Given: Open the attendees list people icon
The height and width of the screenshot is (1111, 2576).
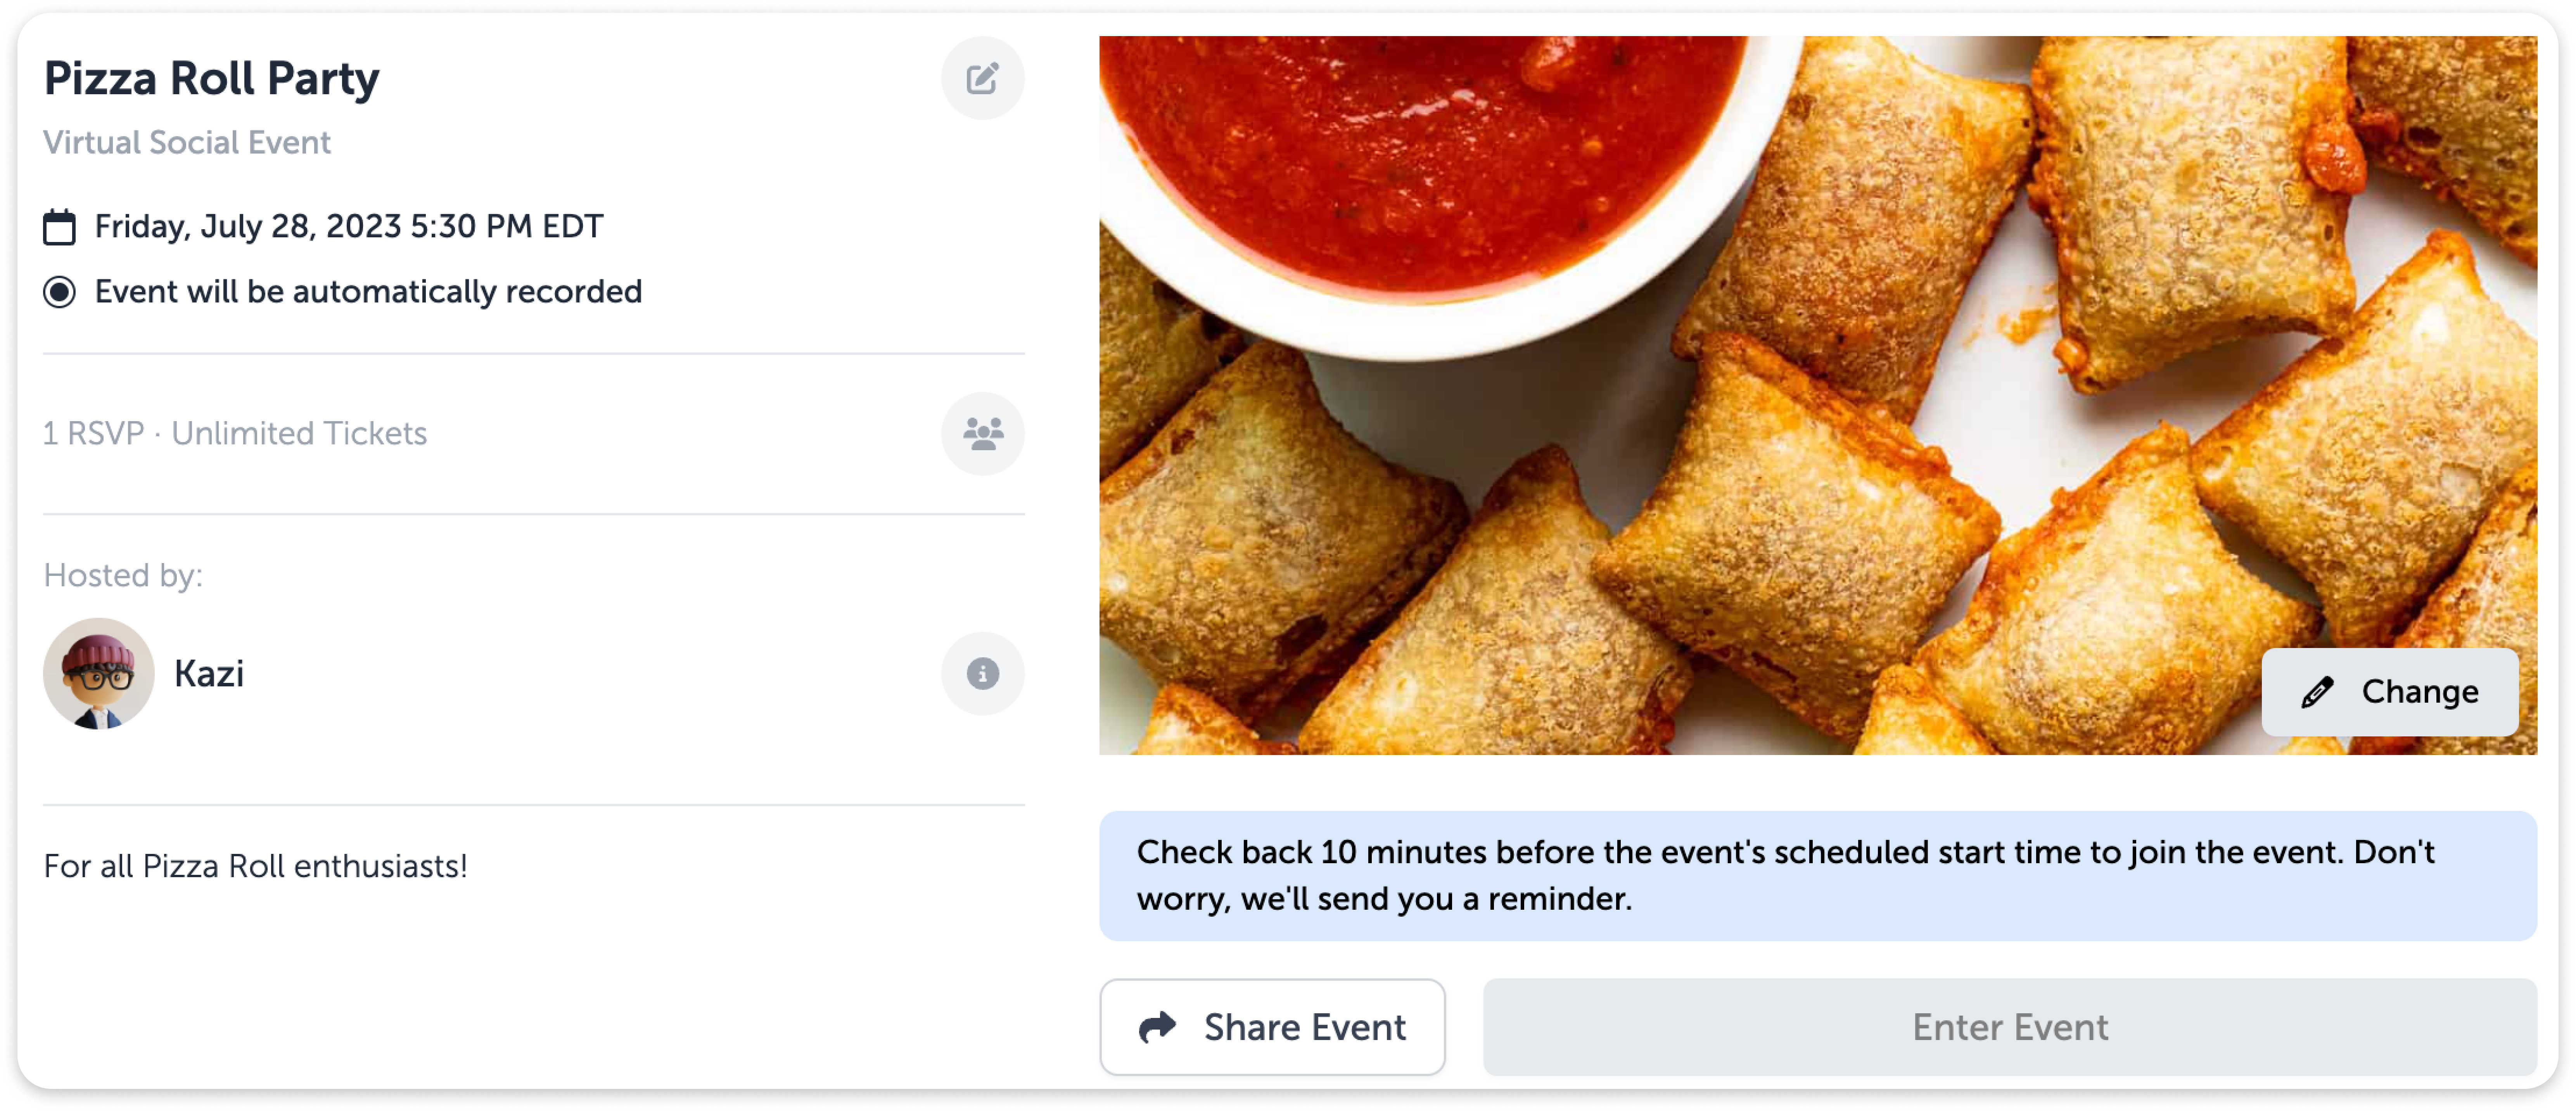Looking at the screenshot, I should pos(982,433).
